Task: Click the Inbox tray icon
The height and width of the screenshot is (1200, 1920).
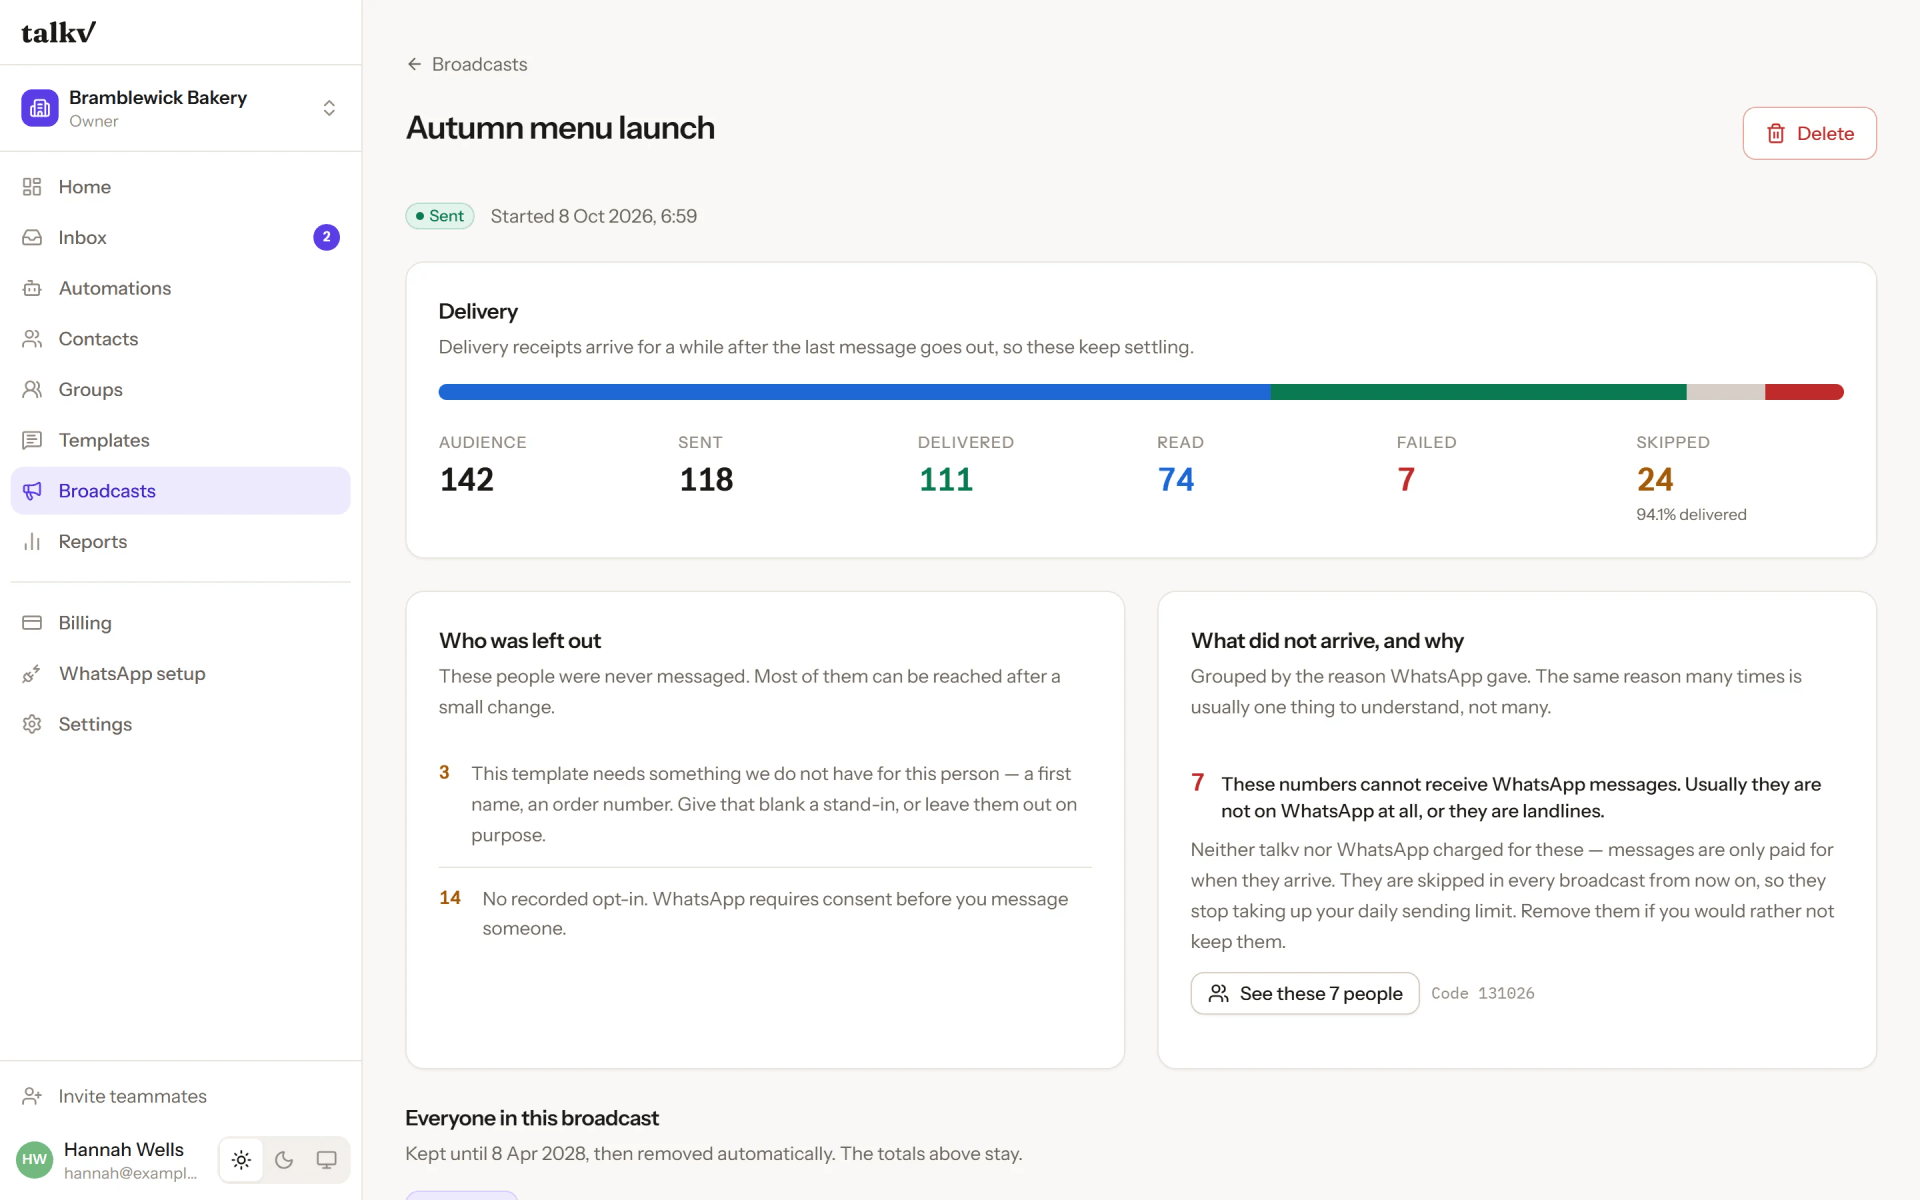Action: [x=32, y=238]
